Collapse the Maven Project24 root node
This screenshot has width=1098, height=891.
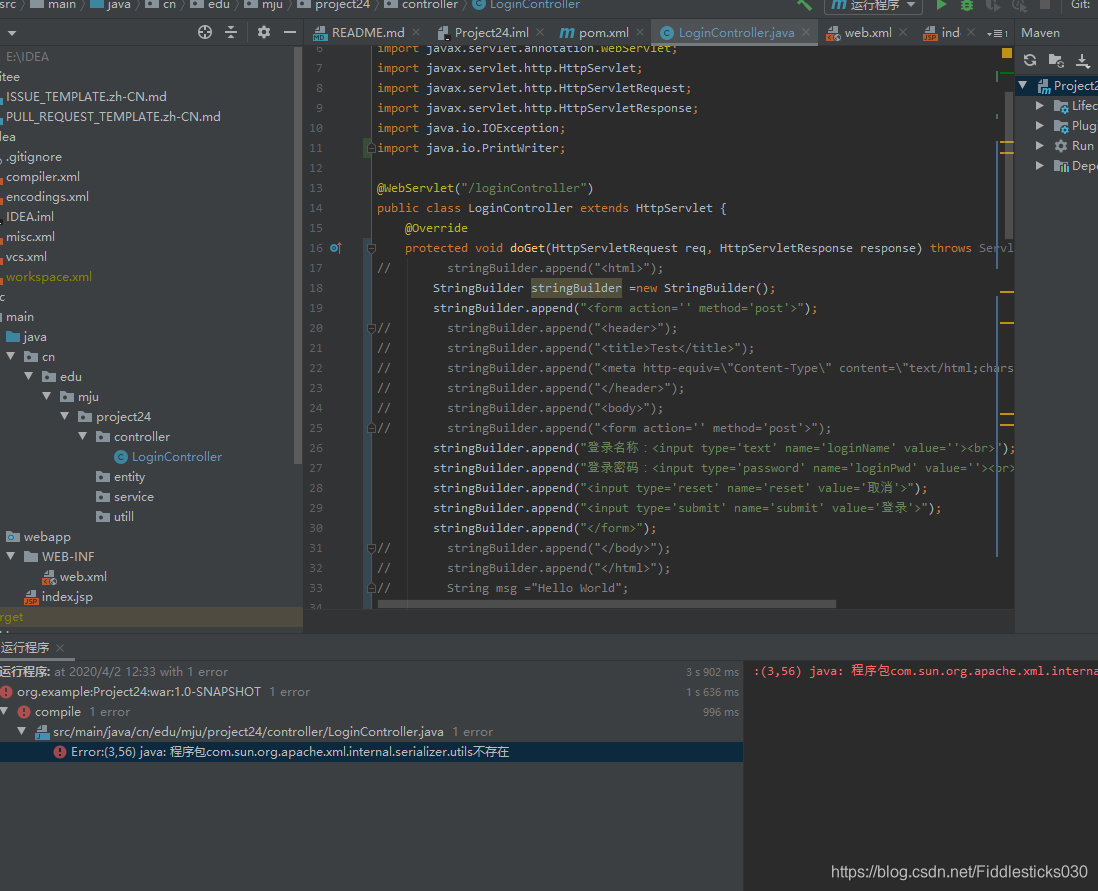(x=1023, y=85)
